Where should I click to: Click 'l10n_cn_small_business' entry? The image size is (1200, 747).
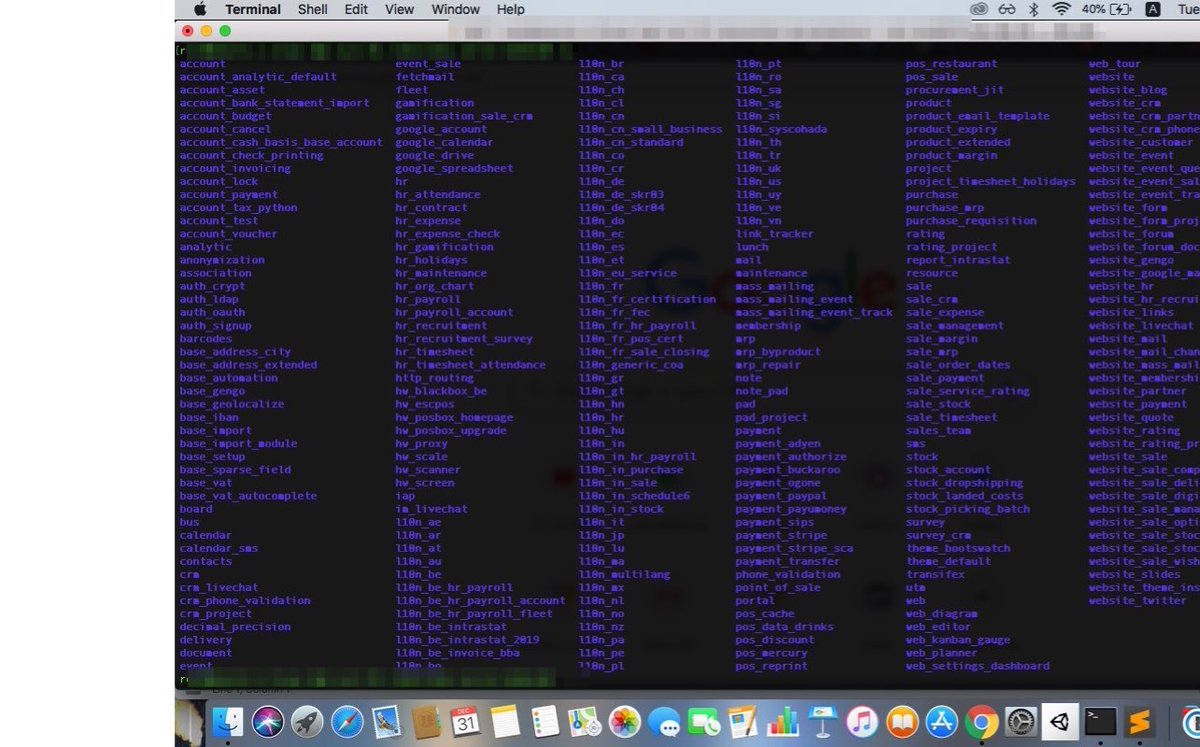tap(651, 129)
